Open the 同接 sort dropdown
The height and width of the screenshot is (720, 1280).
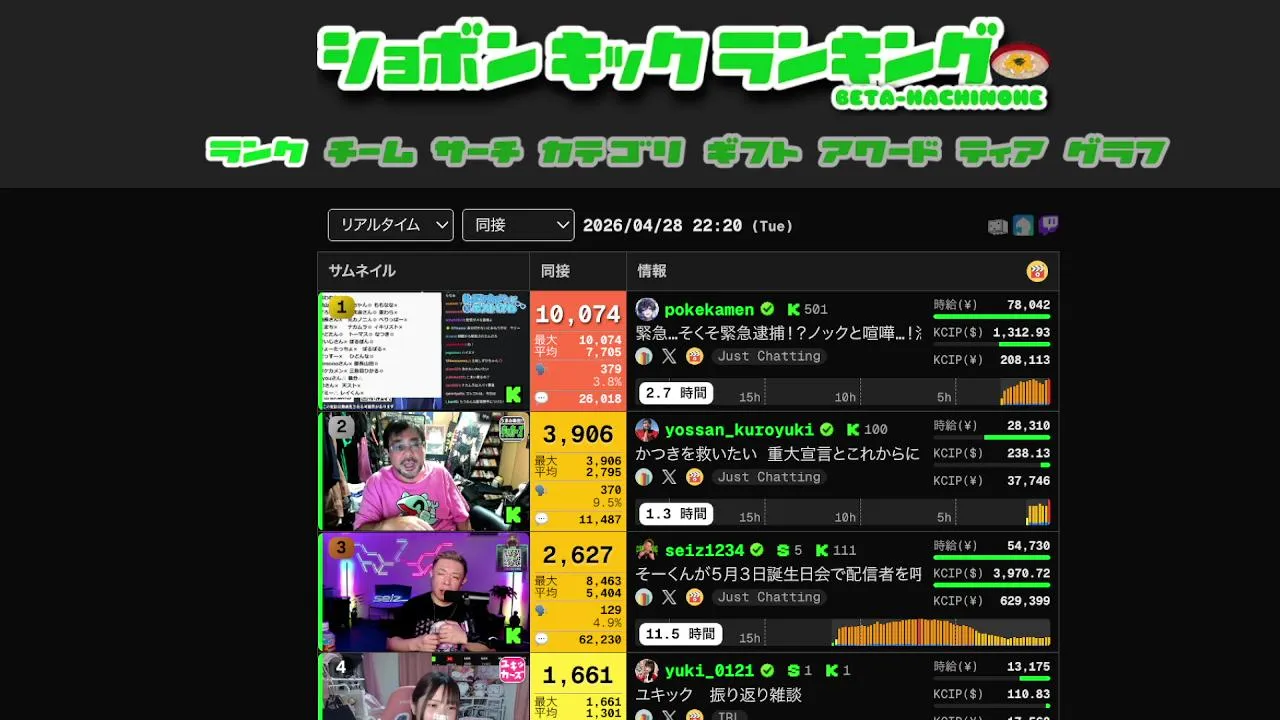(518, 225)
